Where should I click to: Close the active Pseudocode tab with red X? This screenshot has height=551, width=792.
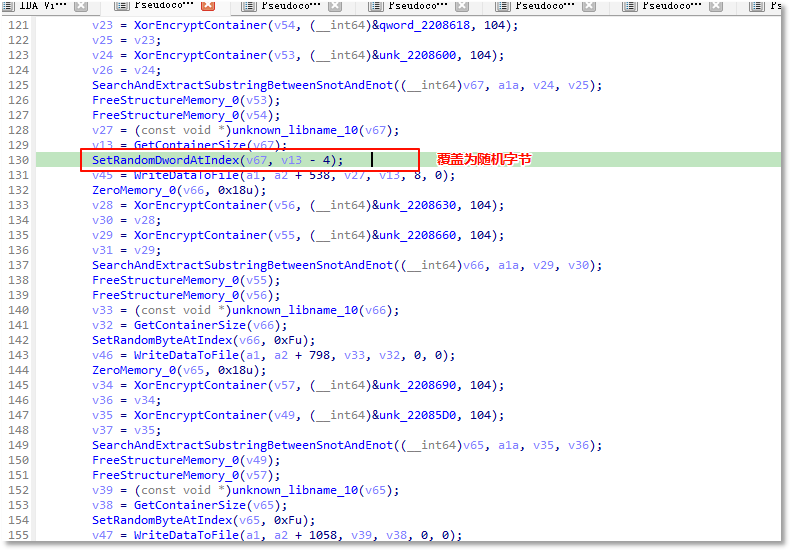pos(208,6)
